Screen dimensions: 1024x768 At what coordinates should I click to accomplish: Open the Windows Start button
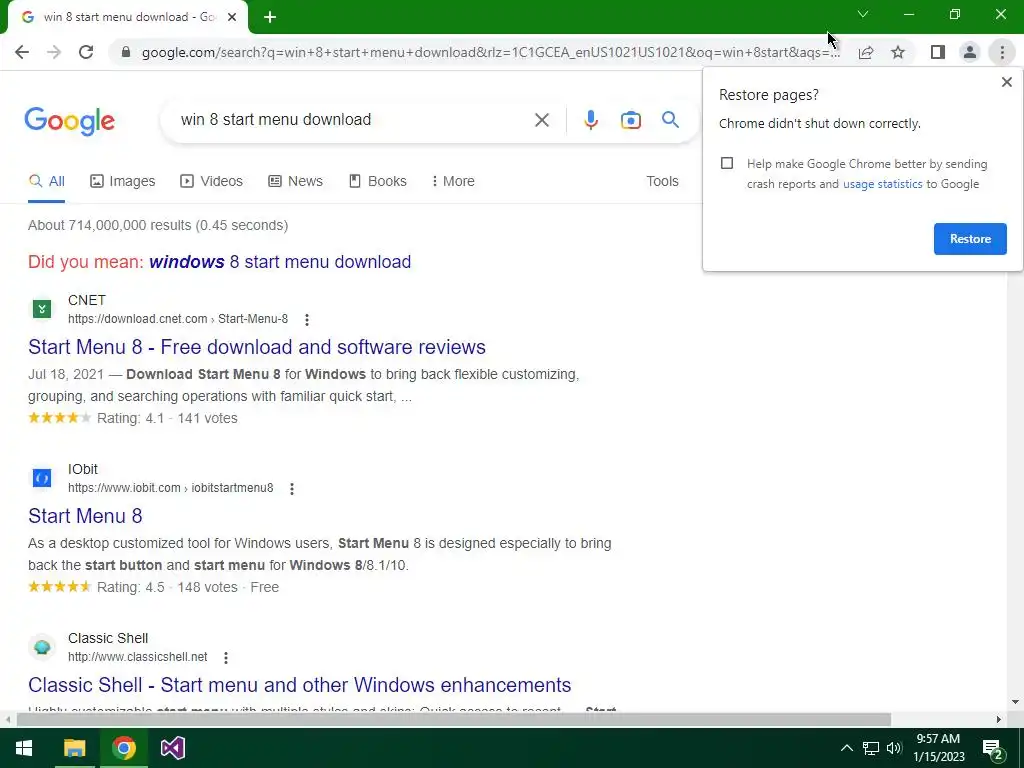click(24, 748)
